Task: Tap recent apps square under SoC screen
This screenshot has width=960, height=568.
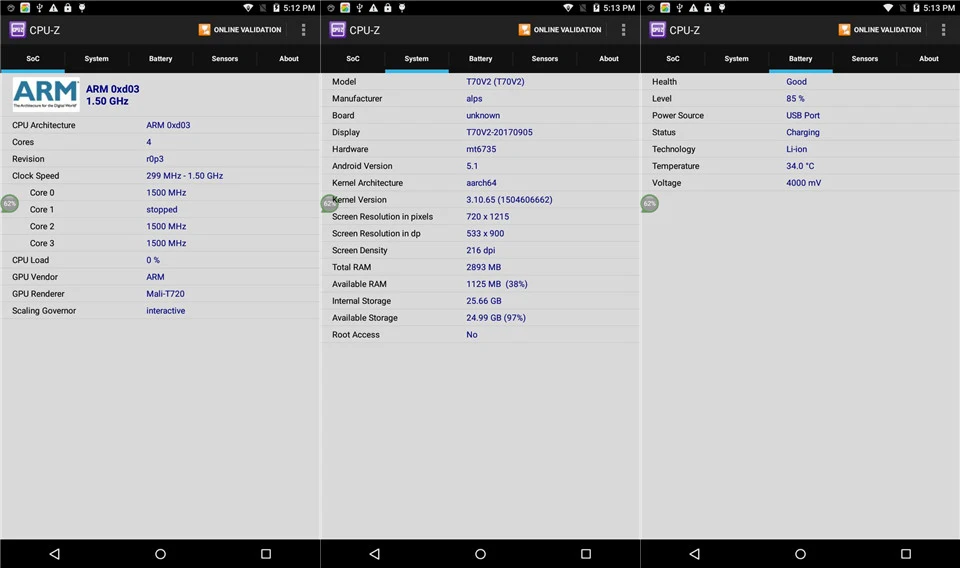Action: tap(266, 553)
